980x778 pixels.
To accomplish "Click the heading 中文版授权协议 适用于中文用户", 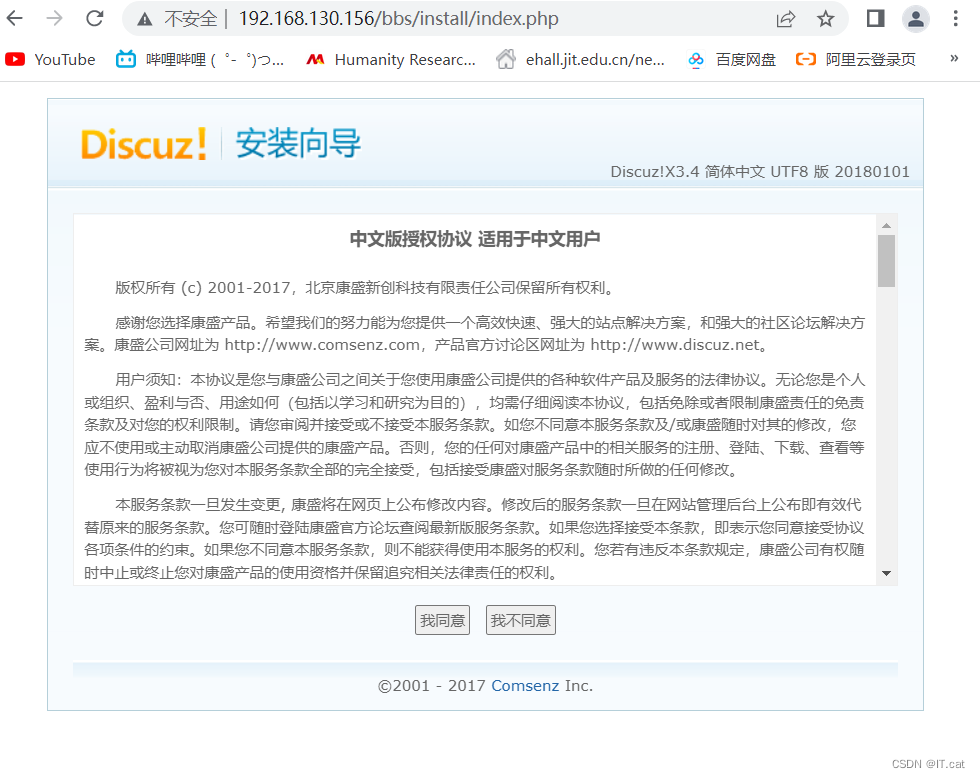I will (x=475, y=239).
